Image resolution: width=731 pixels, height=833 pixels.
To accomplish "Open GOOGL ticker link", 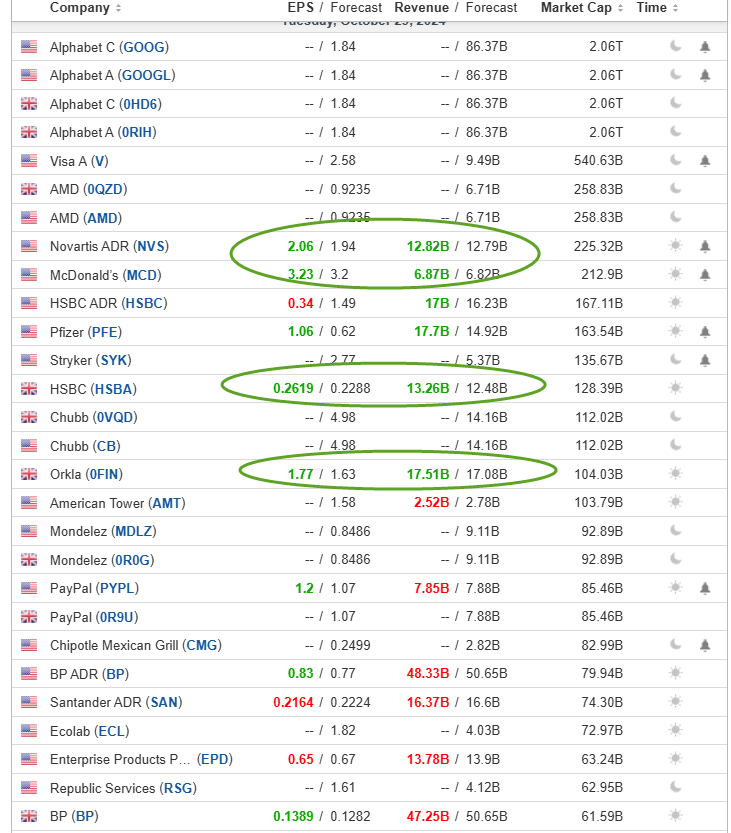I will click(147, 75).
